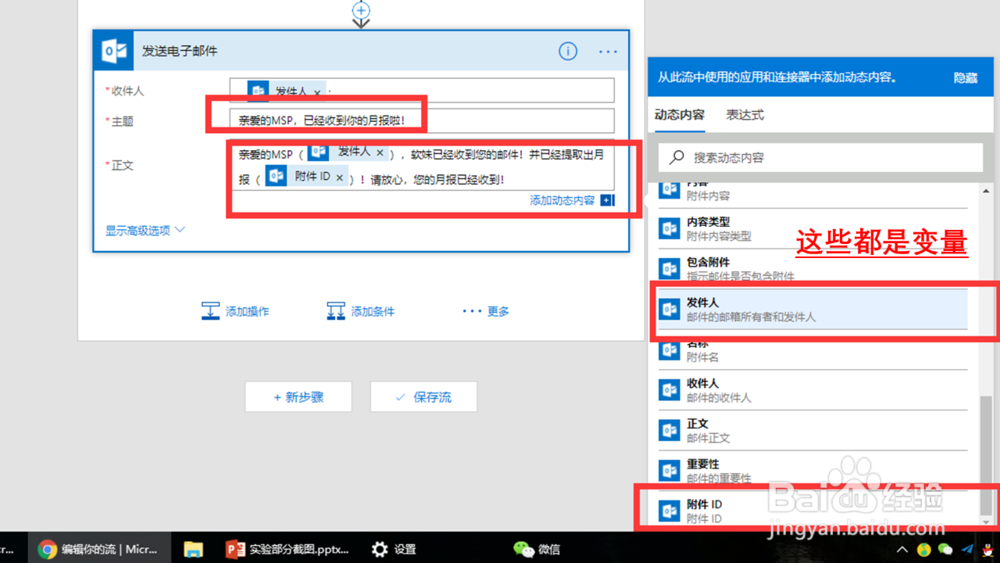The height and width of the screenshot is (563, 1000).
Task: Click the + 新步骤 button
Action: [x=298, y=397]
